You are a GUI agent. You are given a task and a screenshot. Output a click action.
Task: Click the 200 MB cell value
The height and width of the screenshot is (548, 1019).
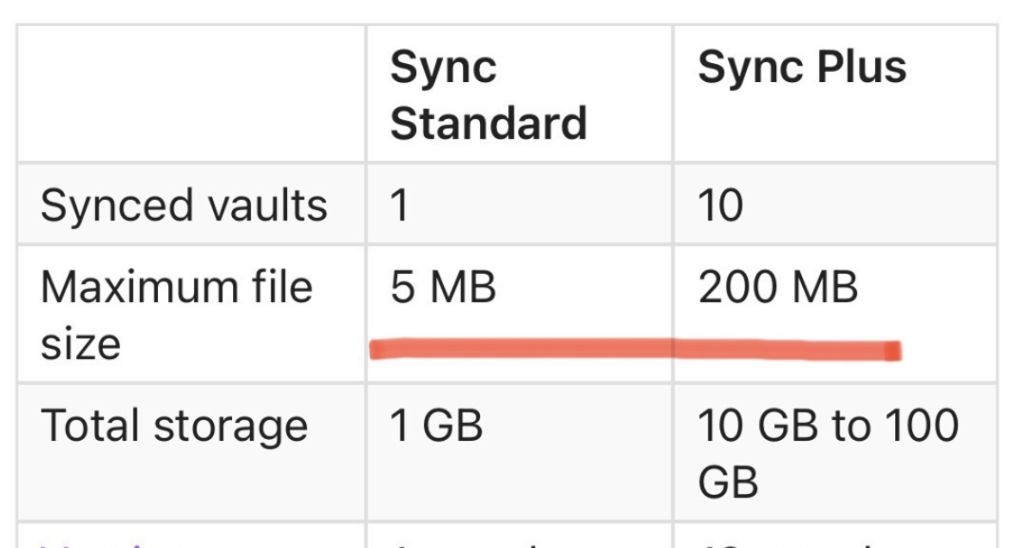pos(778,288)
